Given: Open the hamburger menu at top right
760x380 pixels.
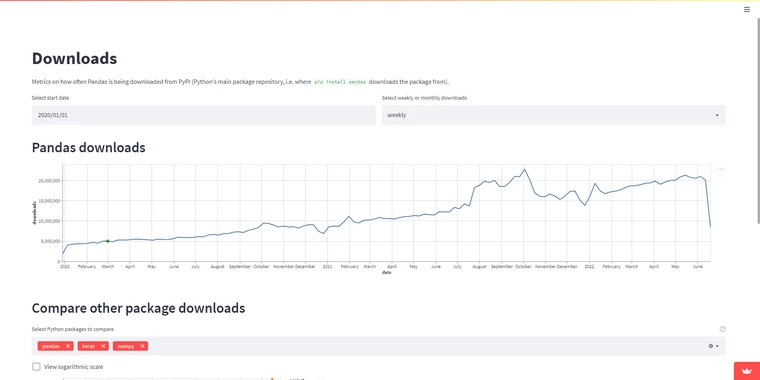Looking at the screenshot, I should tap(746, 10).
